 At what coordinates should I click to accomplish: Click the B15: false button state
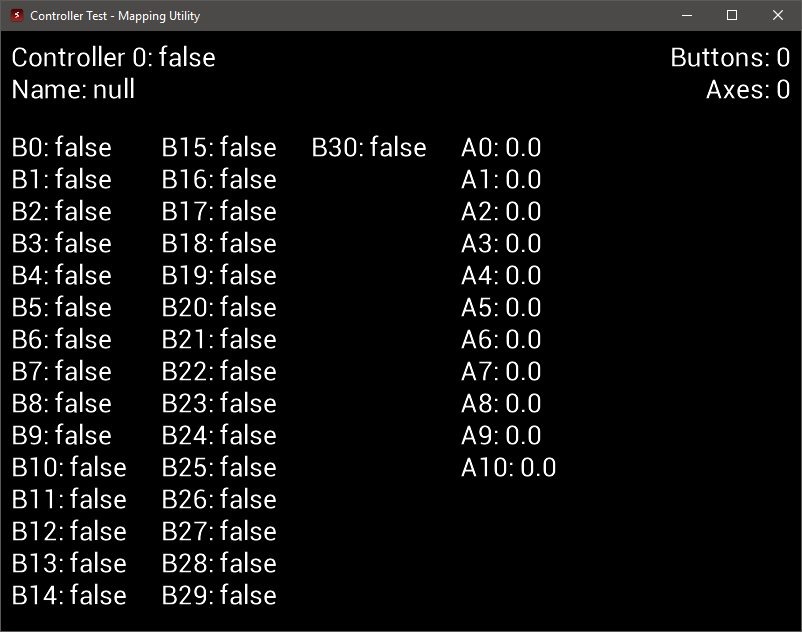tap(219, 147)
